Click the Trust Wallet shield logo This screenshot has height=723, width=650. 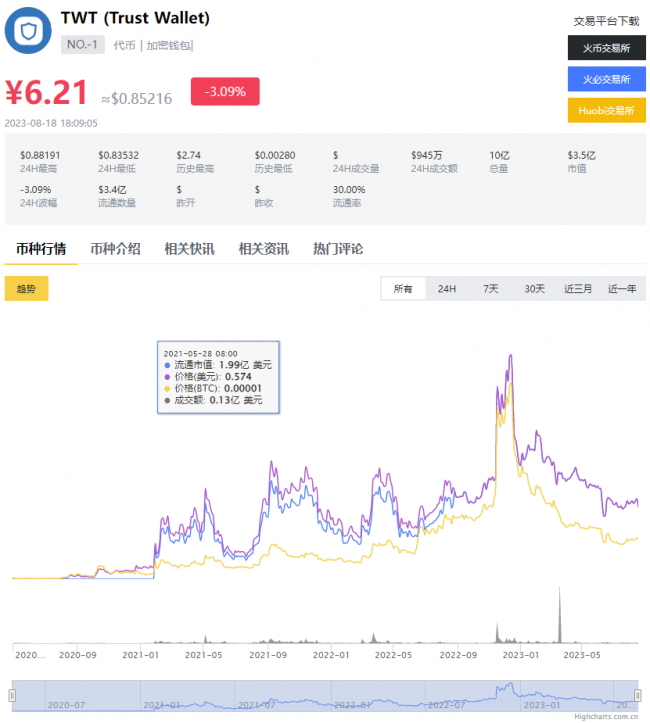[28, 30]
